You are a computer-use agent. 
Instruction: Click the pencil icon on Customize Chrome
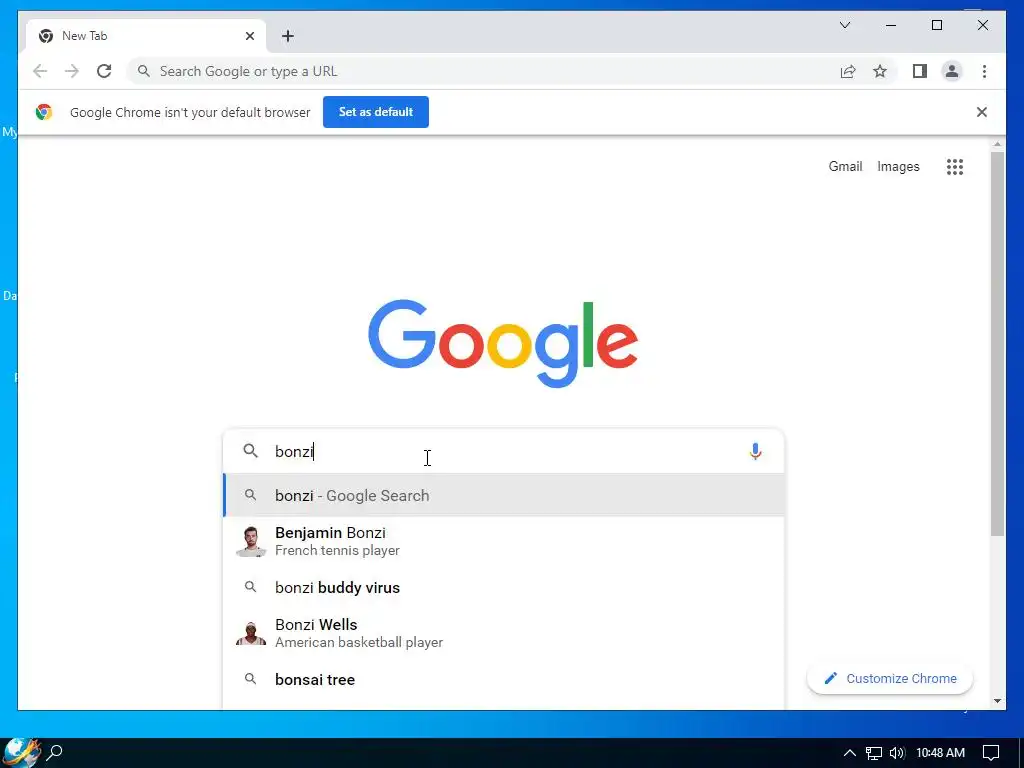point(830,679)
